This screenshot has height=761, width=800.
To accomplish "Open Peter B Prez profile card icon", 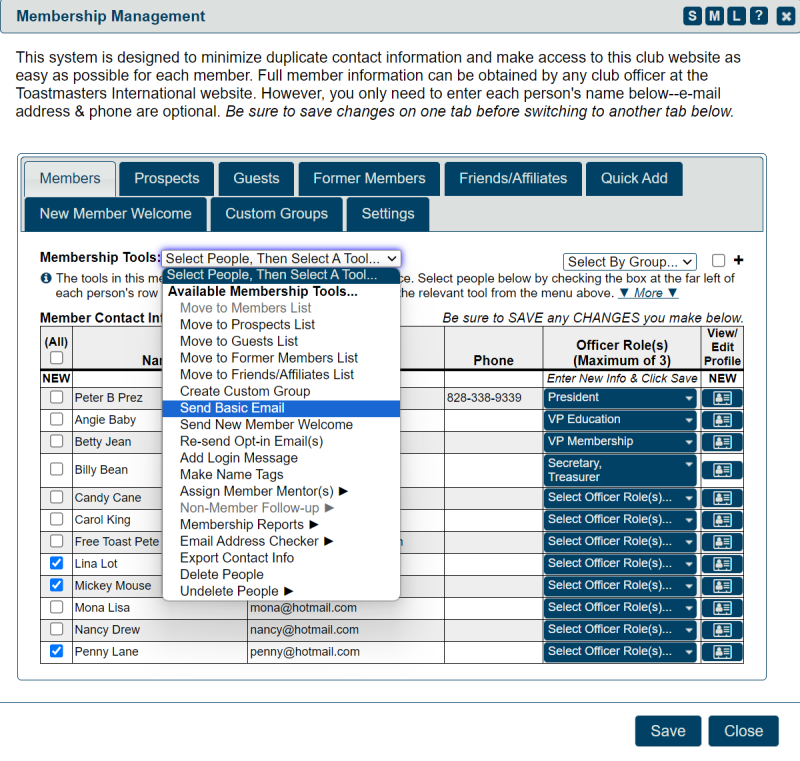I will click(722, 398).
